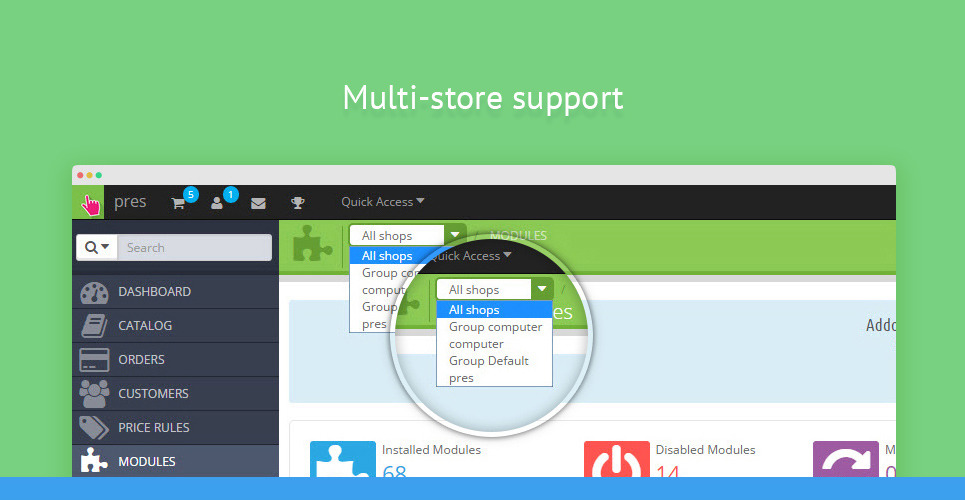This screenshot has height=500, width=965.
Task: Open the shopping cart notifications icon
Action: (x=179, y=203)
